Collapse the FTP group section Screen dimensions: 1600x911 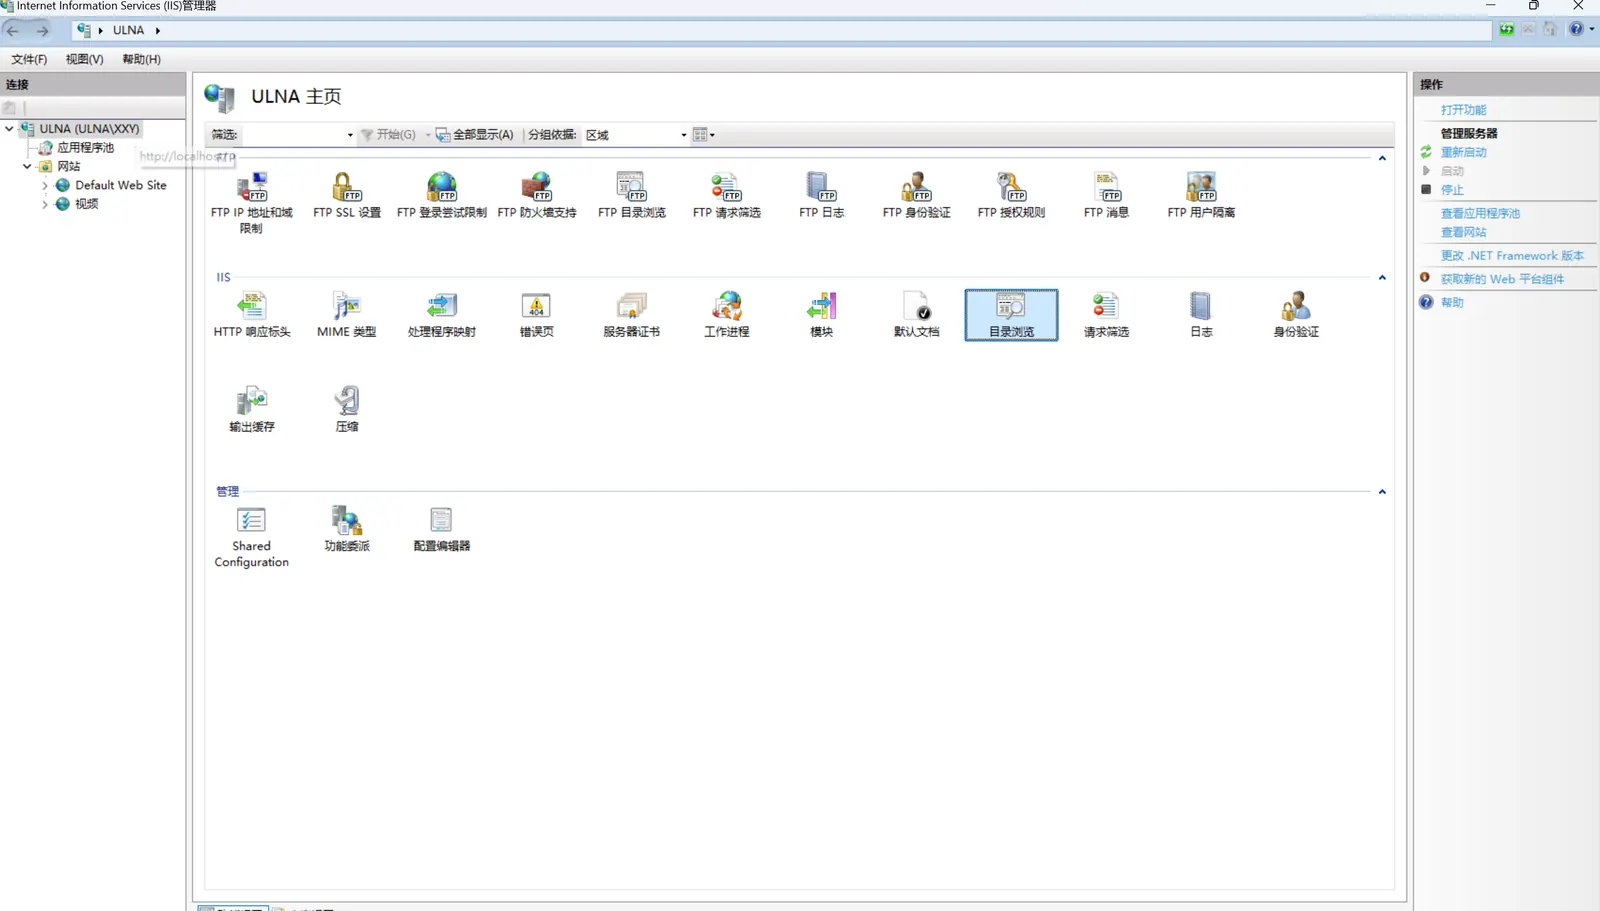click(x=1382, y=159)
